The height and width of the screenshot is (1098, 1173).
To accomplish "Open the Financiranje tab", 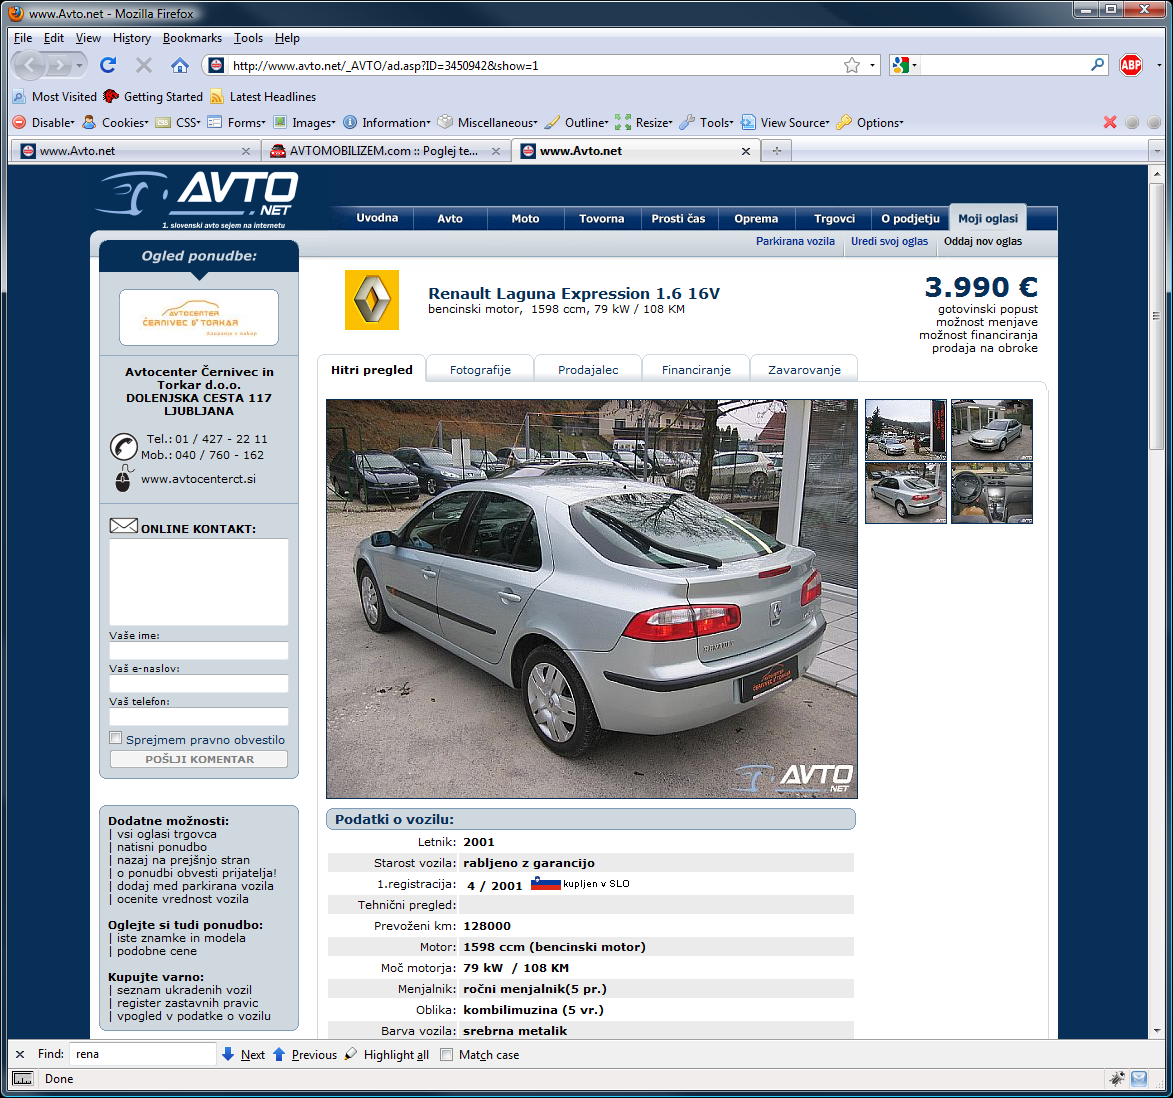I will coord(696,369).
